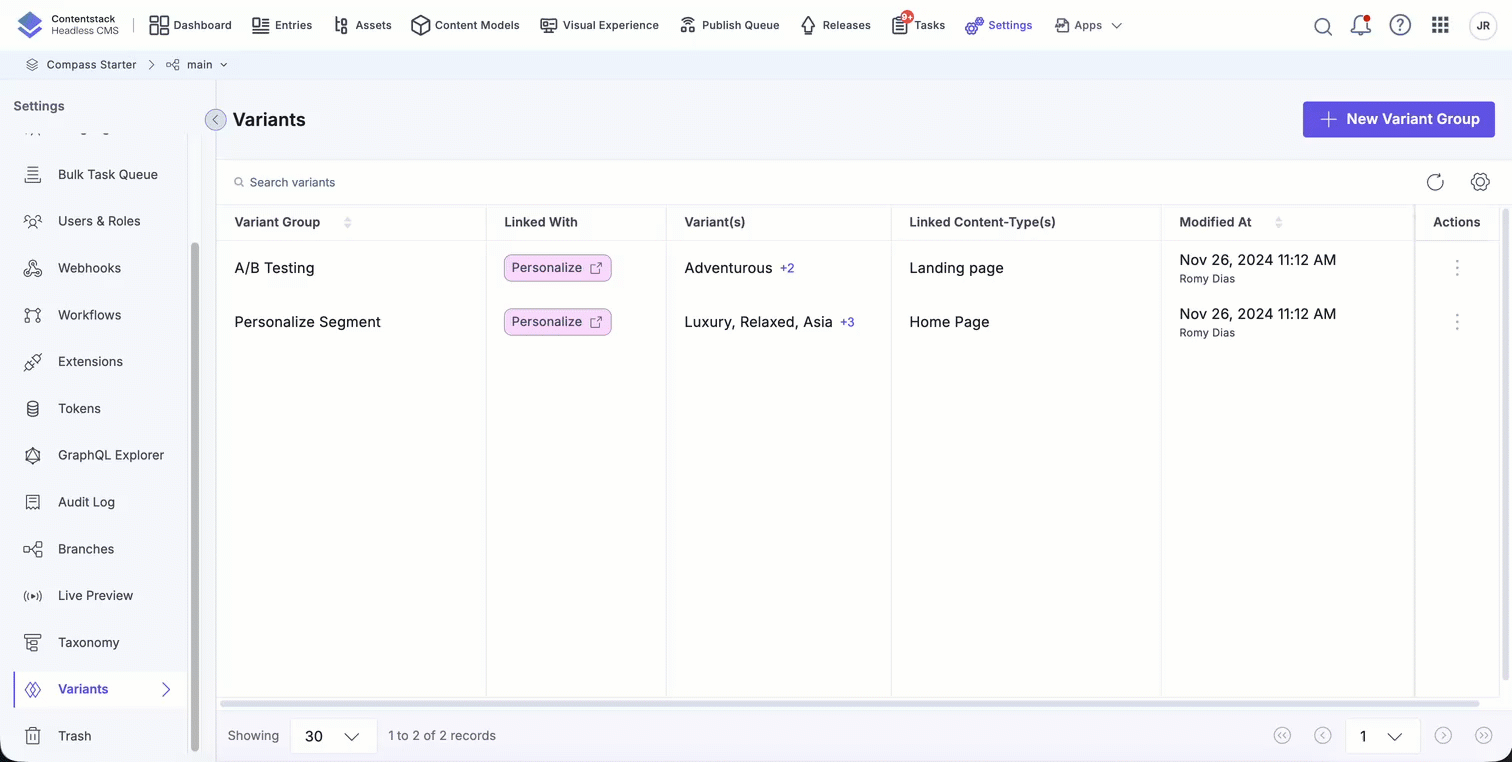Open actions menu for Personalize Segment
1512x762 pixels.
point(1457,322)
